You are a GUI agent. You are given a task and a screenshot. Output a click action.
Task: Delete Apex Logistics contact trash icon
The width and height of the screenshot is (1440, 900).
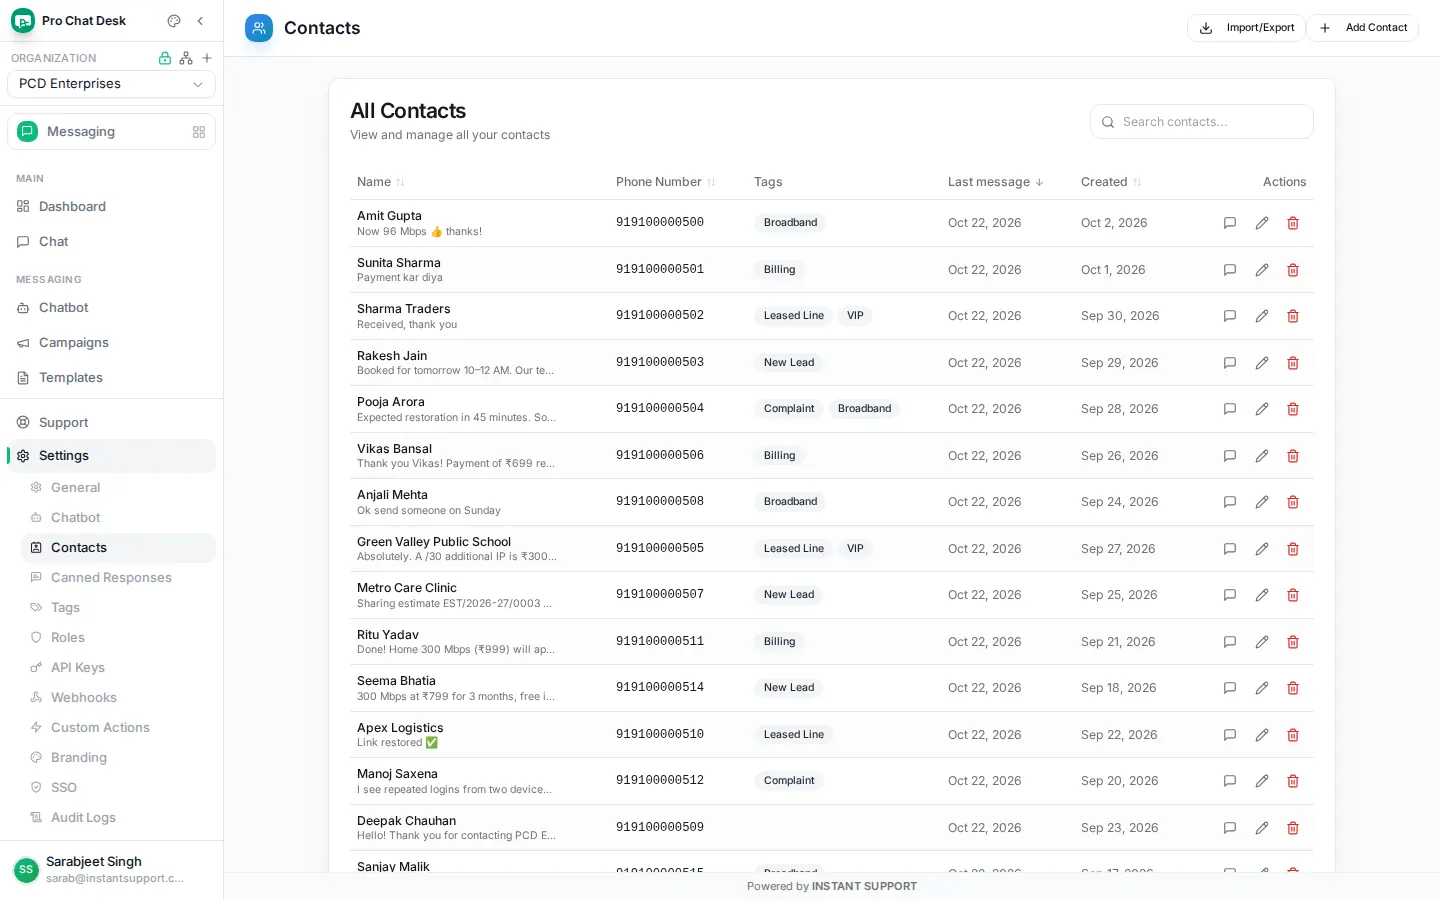[1293, 735]
